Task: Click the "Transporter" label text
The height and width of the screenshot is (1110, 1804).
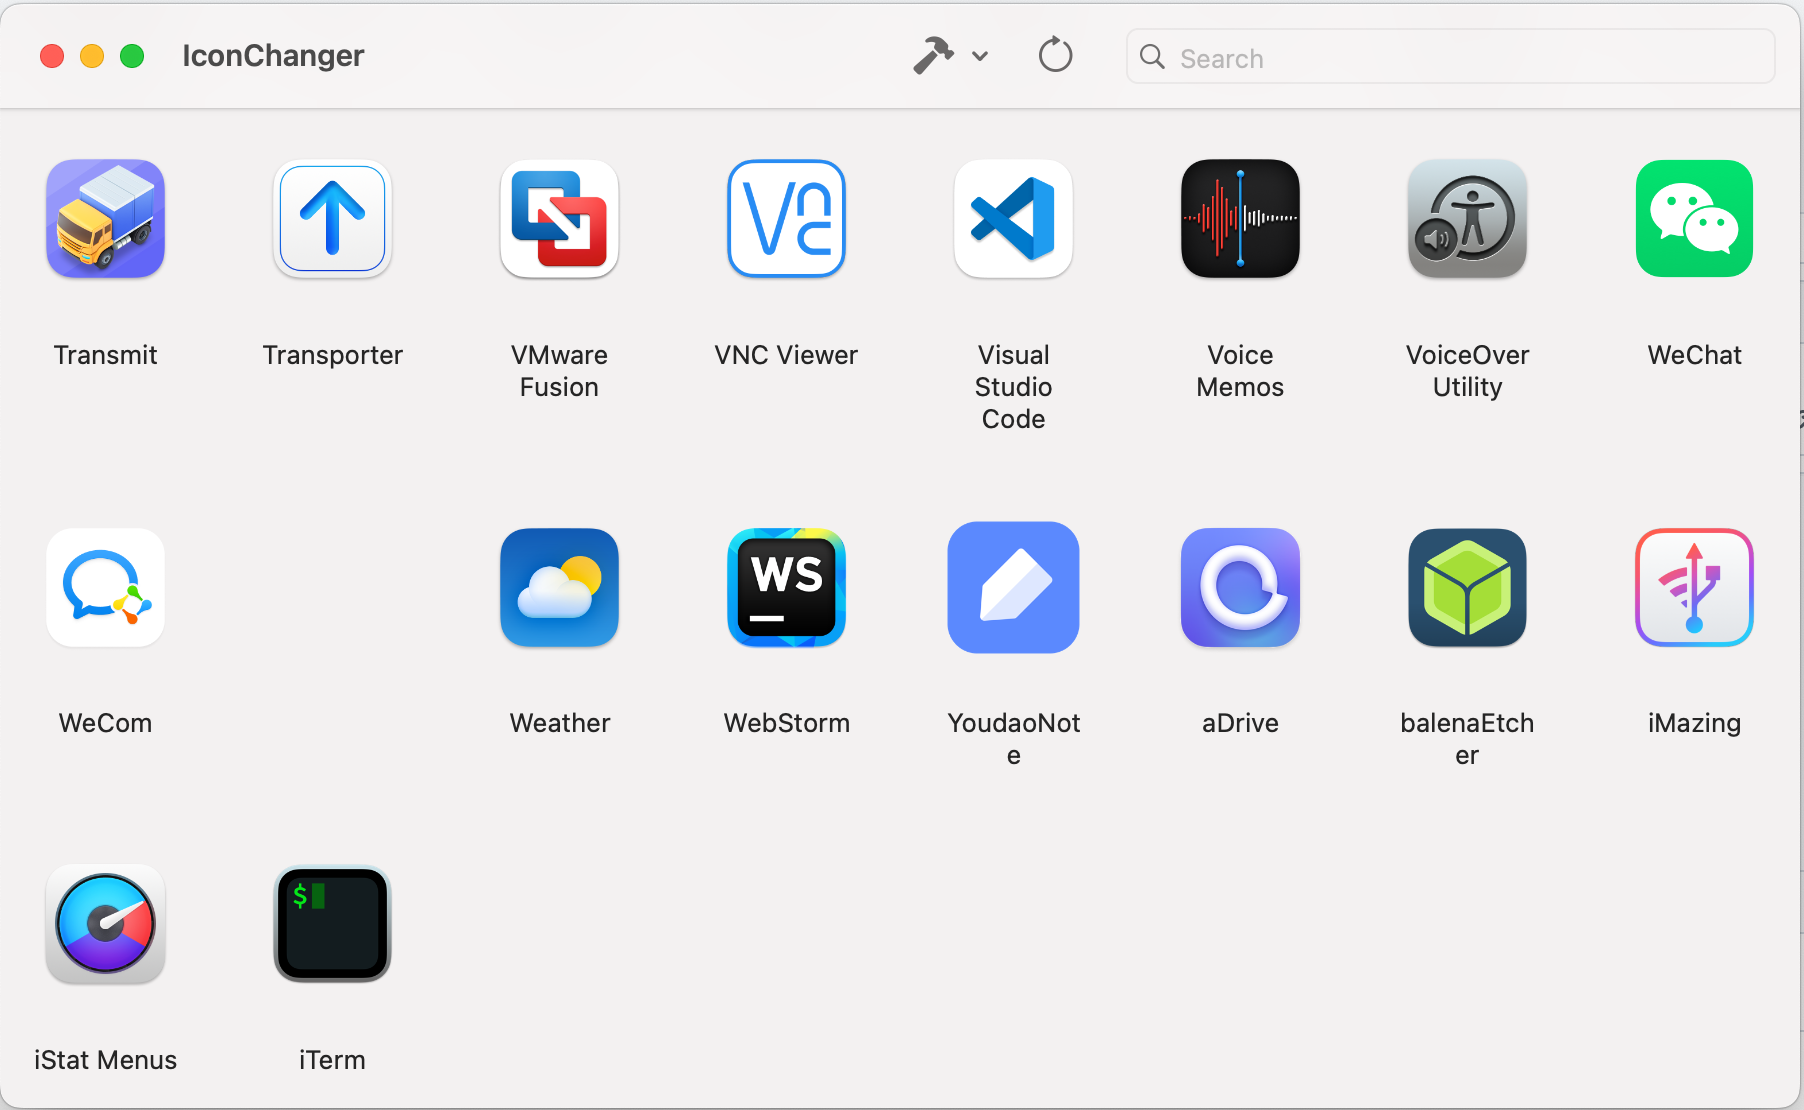Action: click(x=332, y=355)
